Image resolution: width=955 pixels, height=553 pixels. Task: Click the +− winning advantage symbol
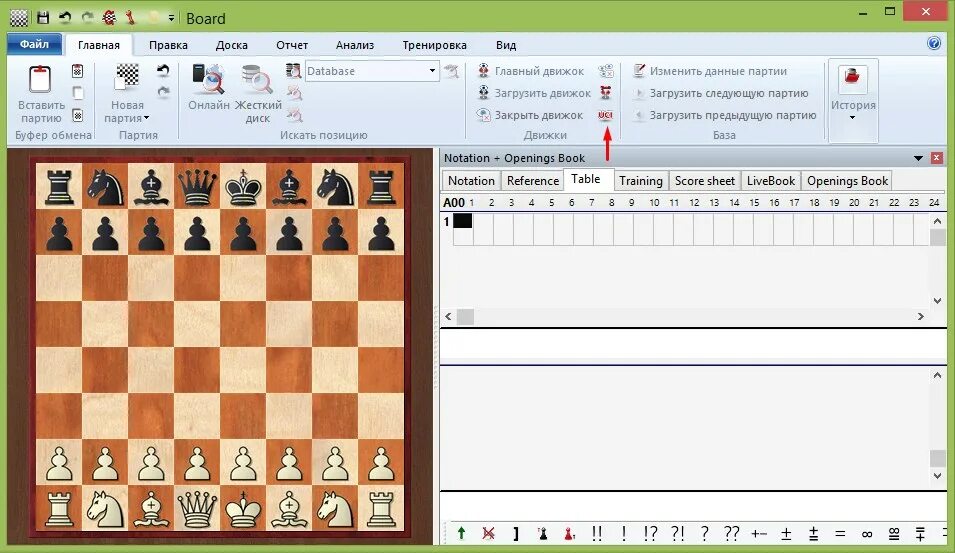click(759, 534)
